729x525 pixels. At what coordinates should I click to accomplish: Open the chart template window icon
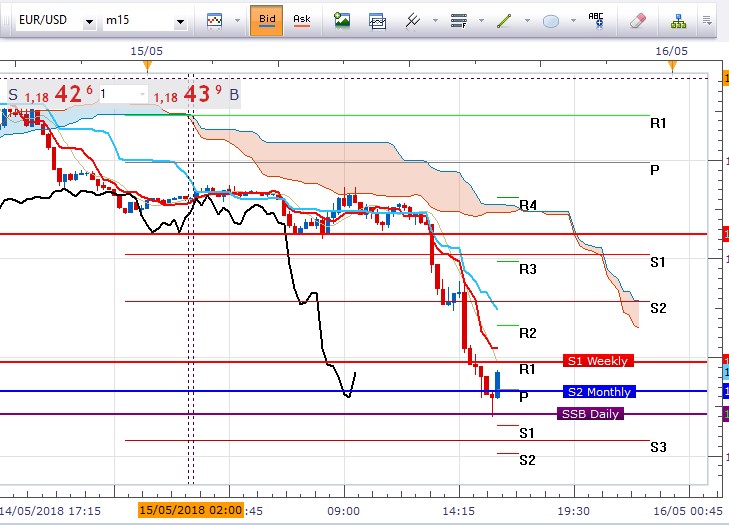point(377,21)
